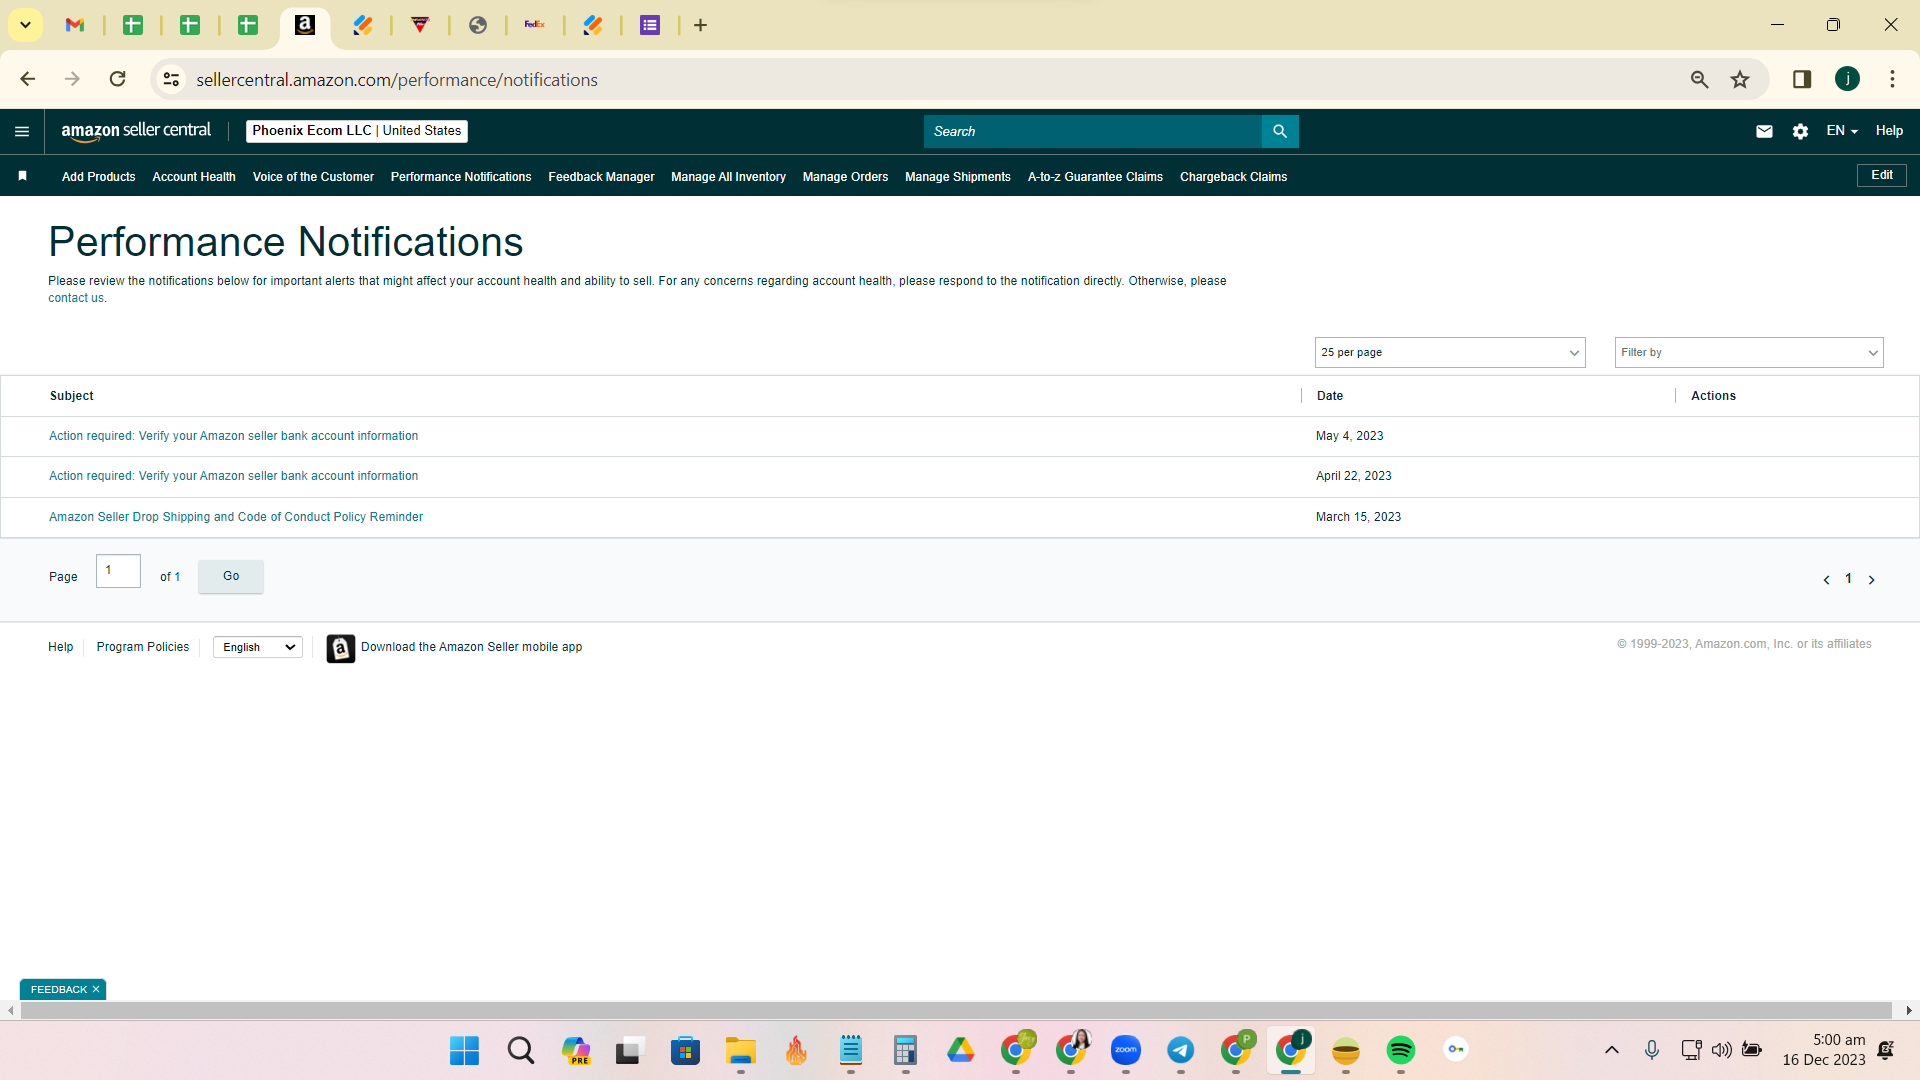View site information next to the URL
Screen dimensions: 1920x1080
pyautogui.click(x=172, y=79)
